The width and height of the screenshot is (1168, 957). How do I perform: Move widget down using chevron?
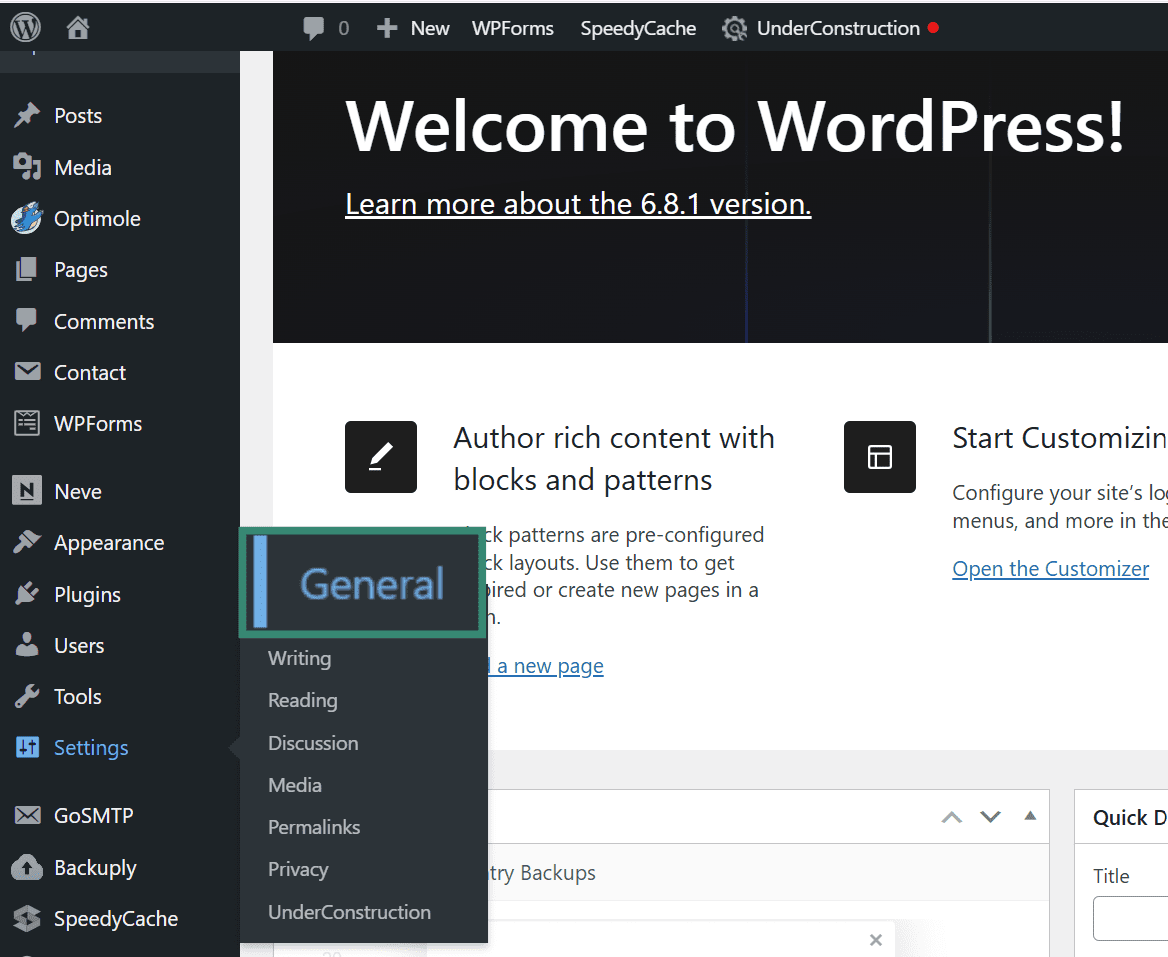pyautogui.click(x=990, y=817)
